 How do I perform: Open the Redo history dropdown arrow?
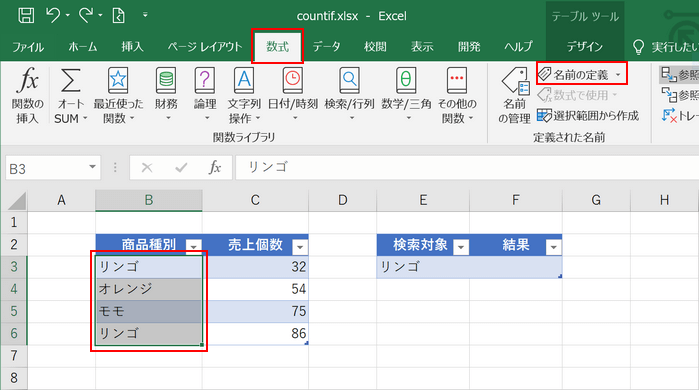100,16
